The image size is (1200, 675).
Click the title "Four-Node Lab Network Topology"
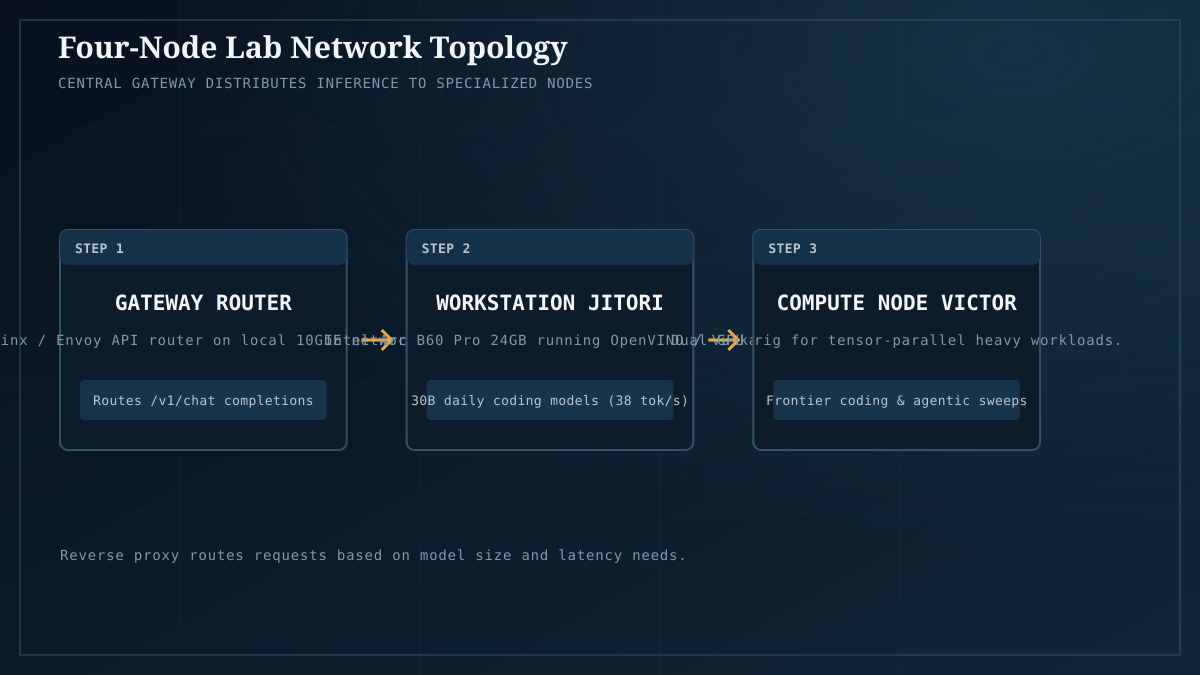click(x=312, y=47)
